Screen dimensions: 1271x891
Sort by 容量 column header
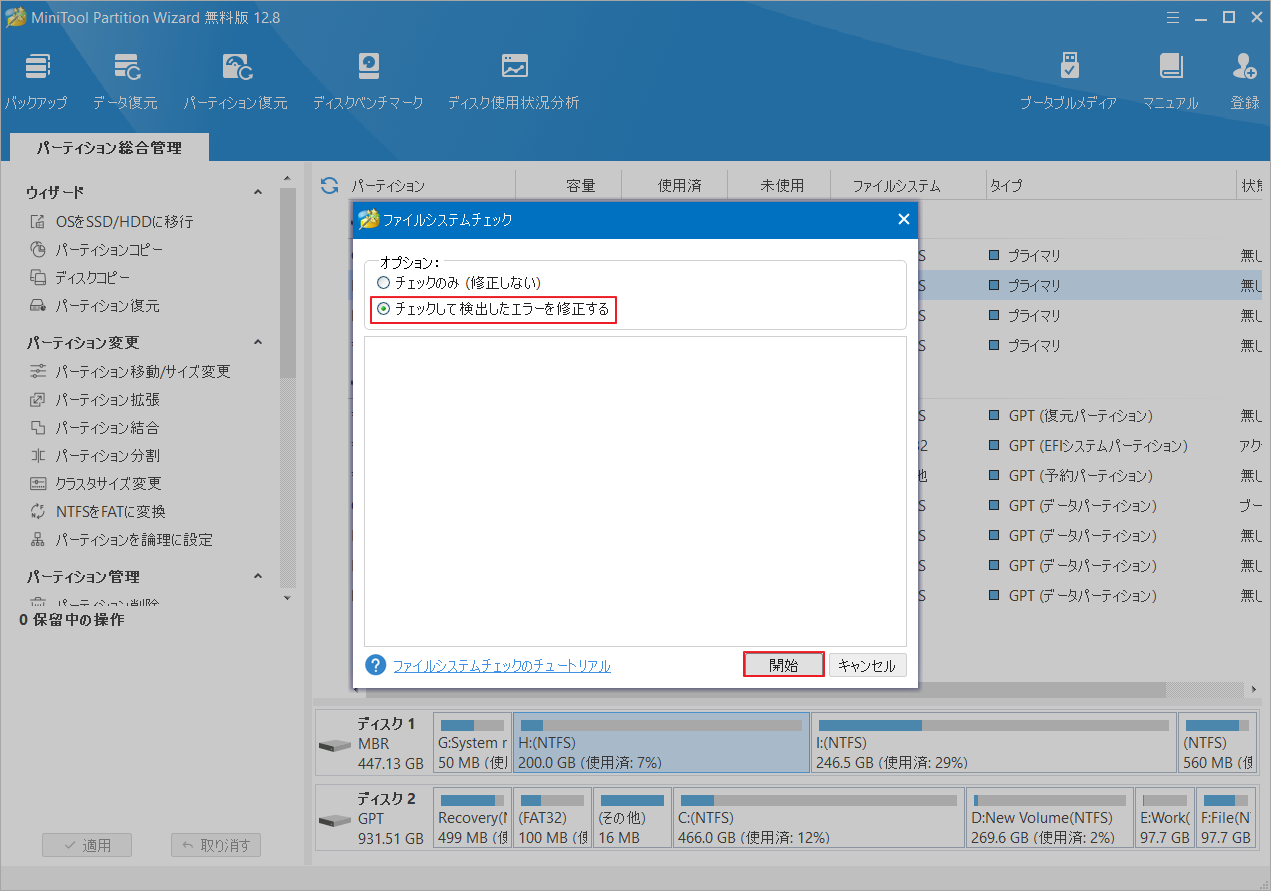coord(580,185)
